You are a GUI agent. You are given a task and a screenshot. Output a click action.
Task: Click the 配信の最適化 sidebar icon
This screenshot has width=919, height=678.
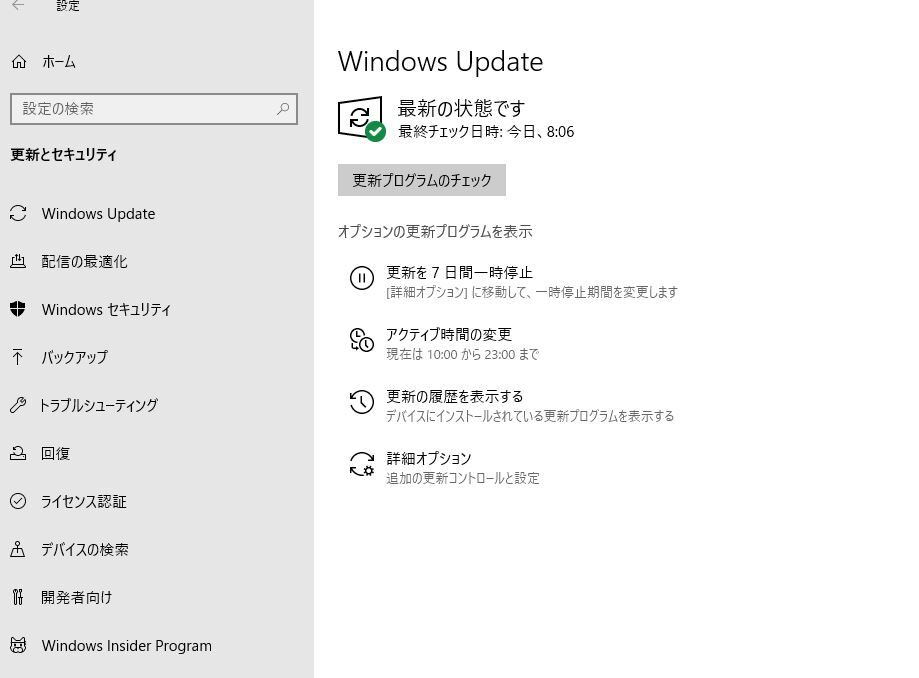pos(18,261)
